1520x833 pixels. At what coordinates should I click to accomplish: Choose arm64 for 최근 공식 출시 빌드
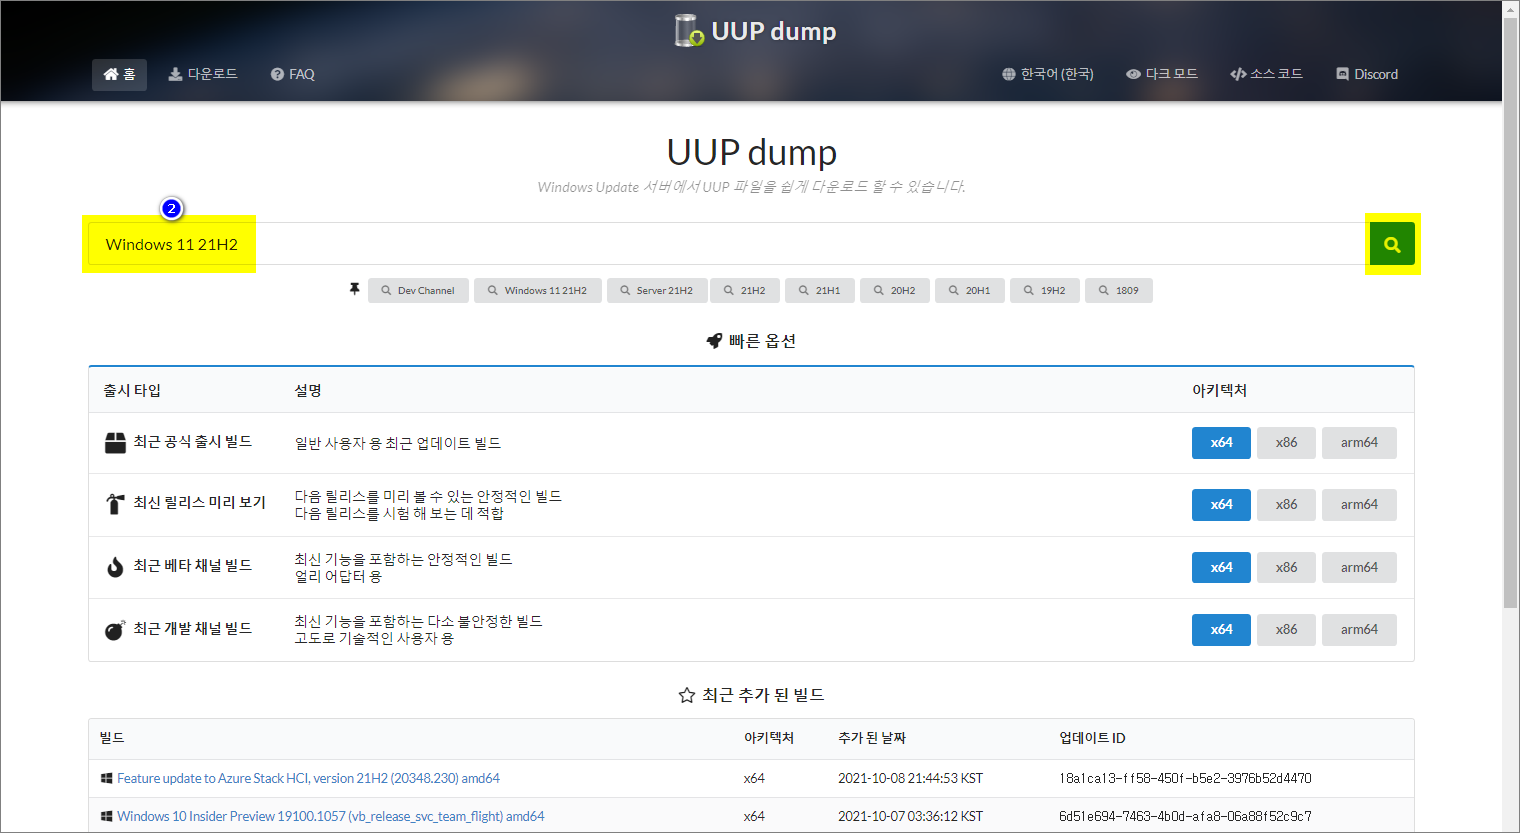click(1359, 443)
